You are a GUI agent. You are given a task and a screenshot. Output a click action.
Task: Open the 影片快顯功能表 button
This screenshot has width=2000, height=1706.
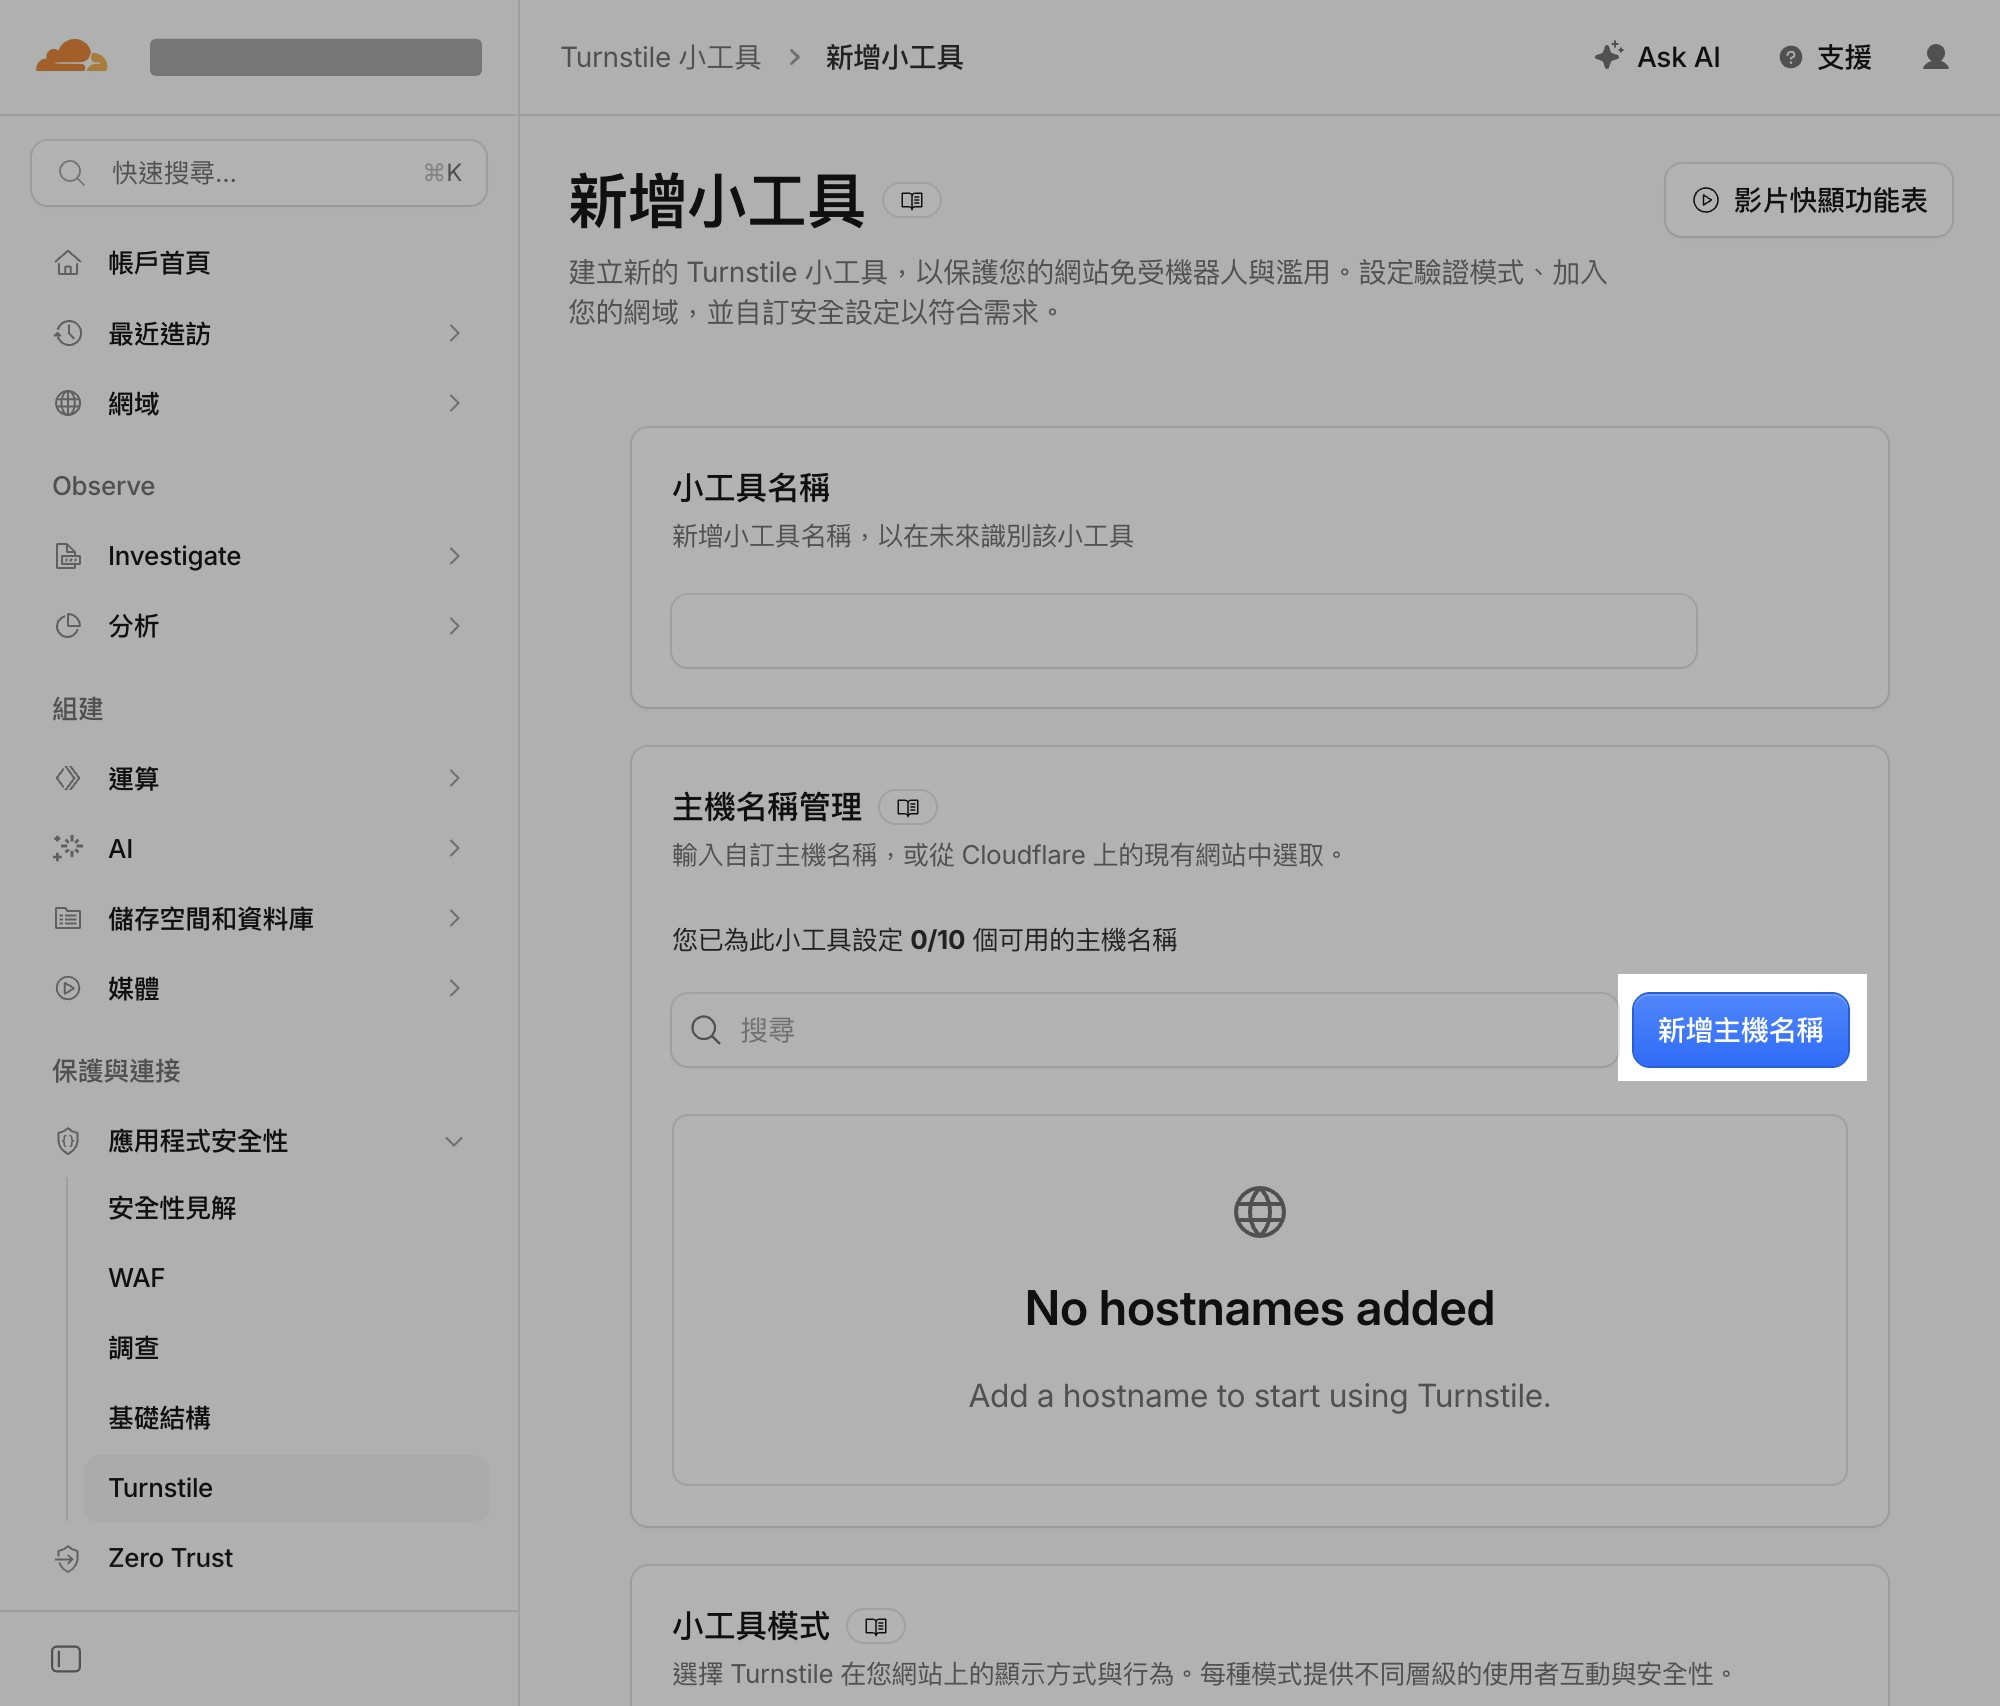[1808, 200]
